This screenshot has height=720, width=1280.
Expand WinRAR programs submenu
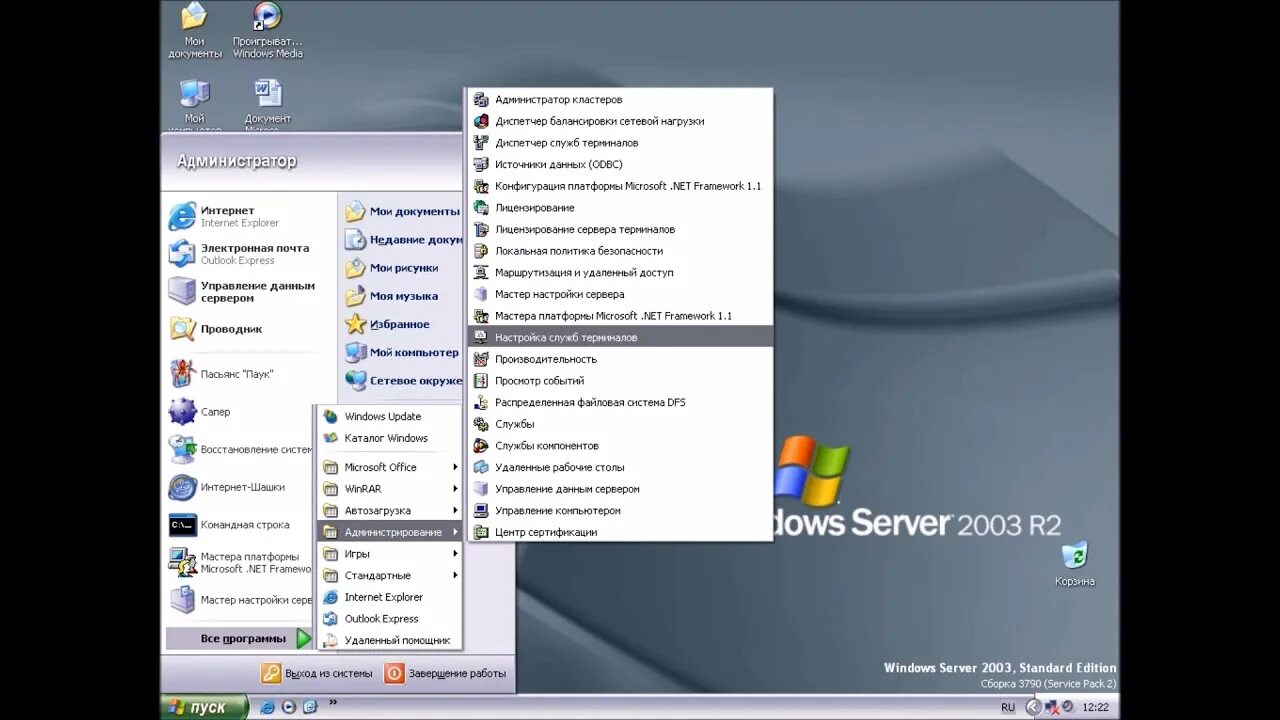pos(389,489)
